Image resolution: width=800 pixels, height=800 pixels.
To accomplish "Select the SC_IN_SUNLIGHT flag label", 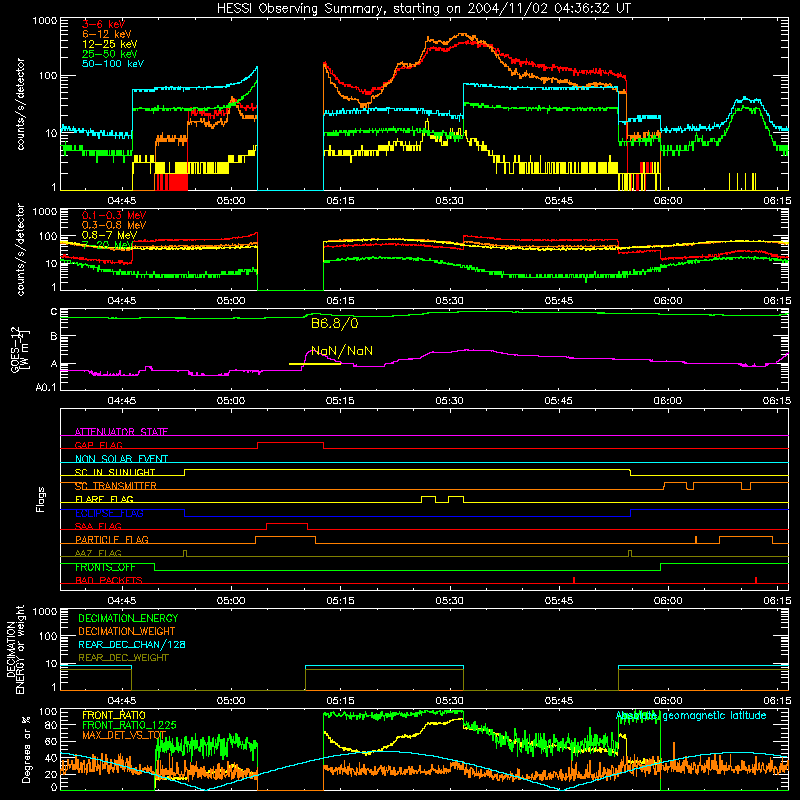I will [115, 472].
